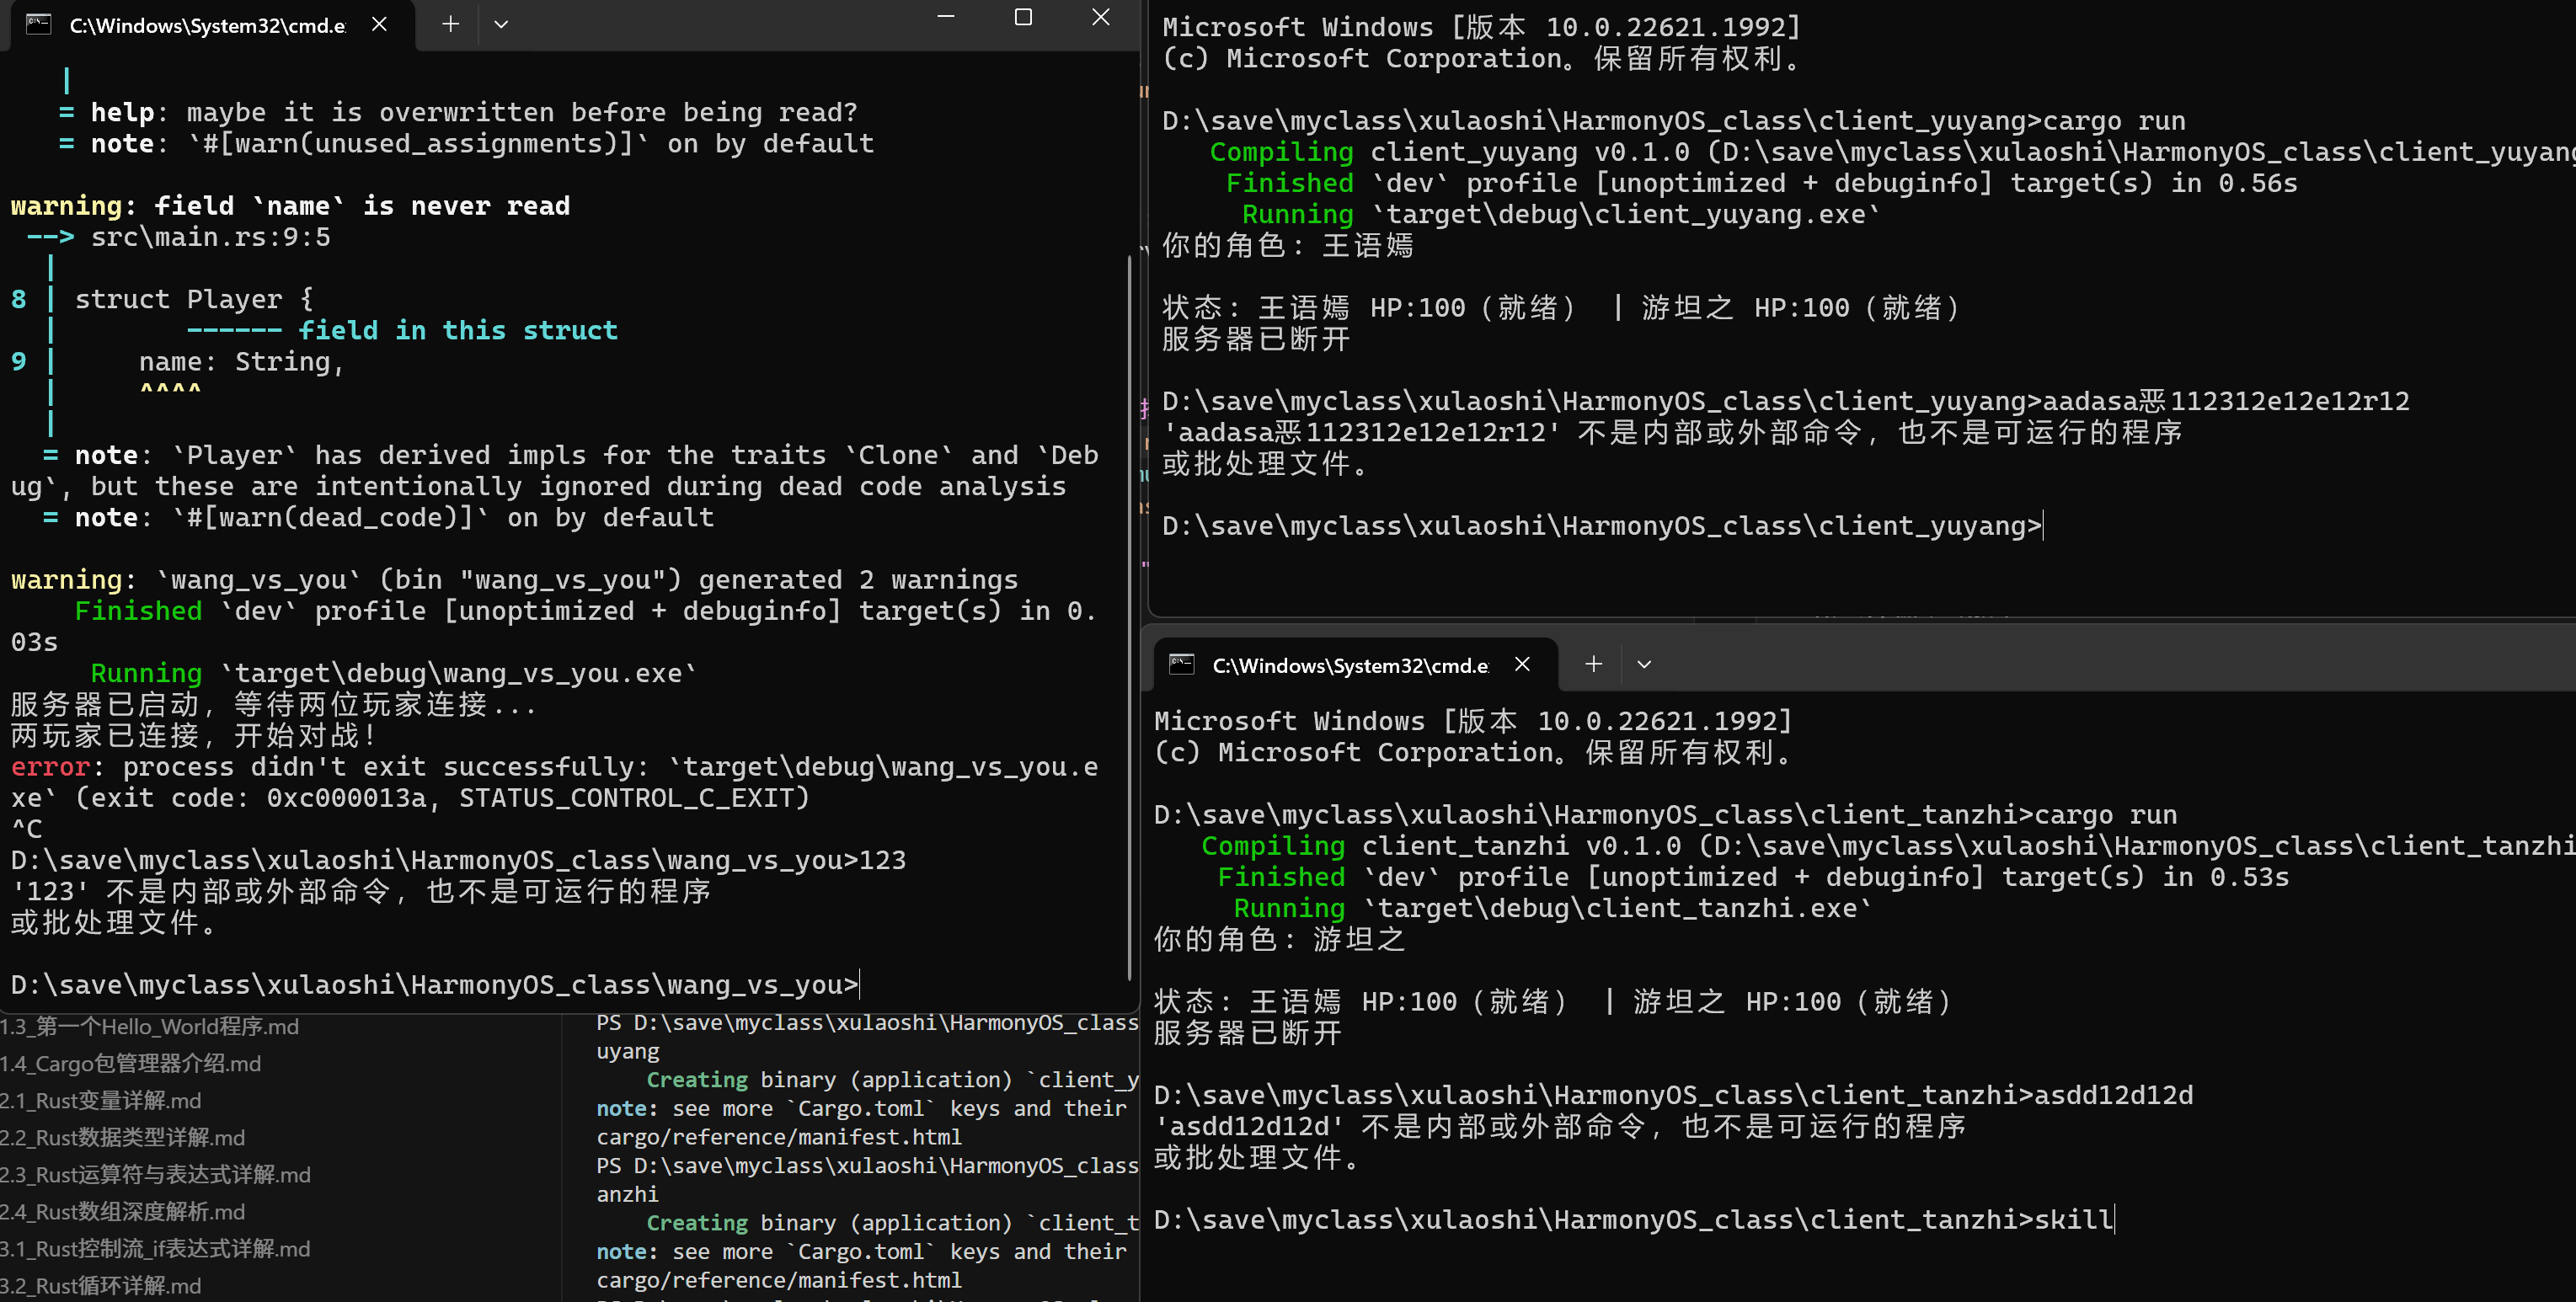Add a new tab in bottom-right terminal
Image resolution: width=2576 pixels, height=1302 pixels.
point(1593,664)
